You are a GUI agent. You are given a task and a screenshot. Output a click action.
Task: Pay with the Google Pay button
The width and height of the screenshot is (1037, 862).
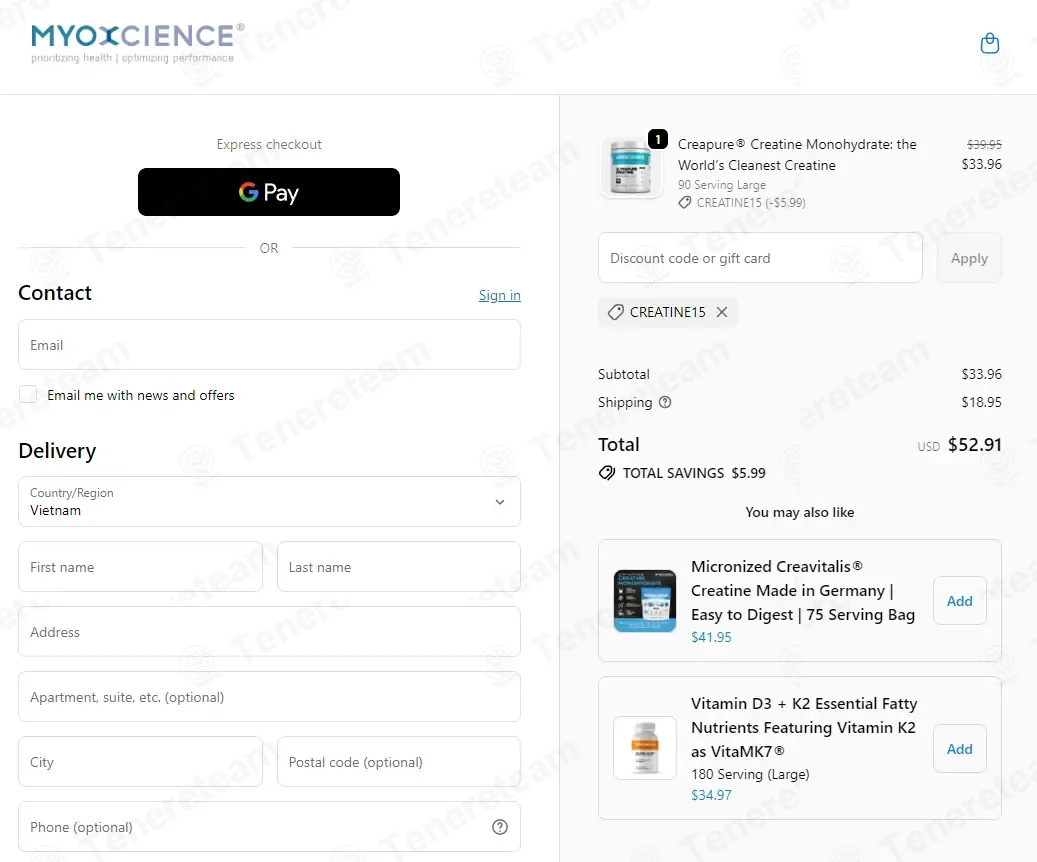pos(269,192)
